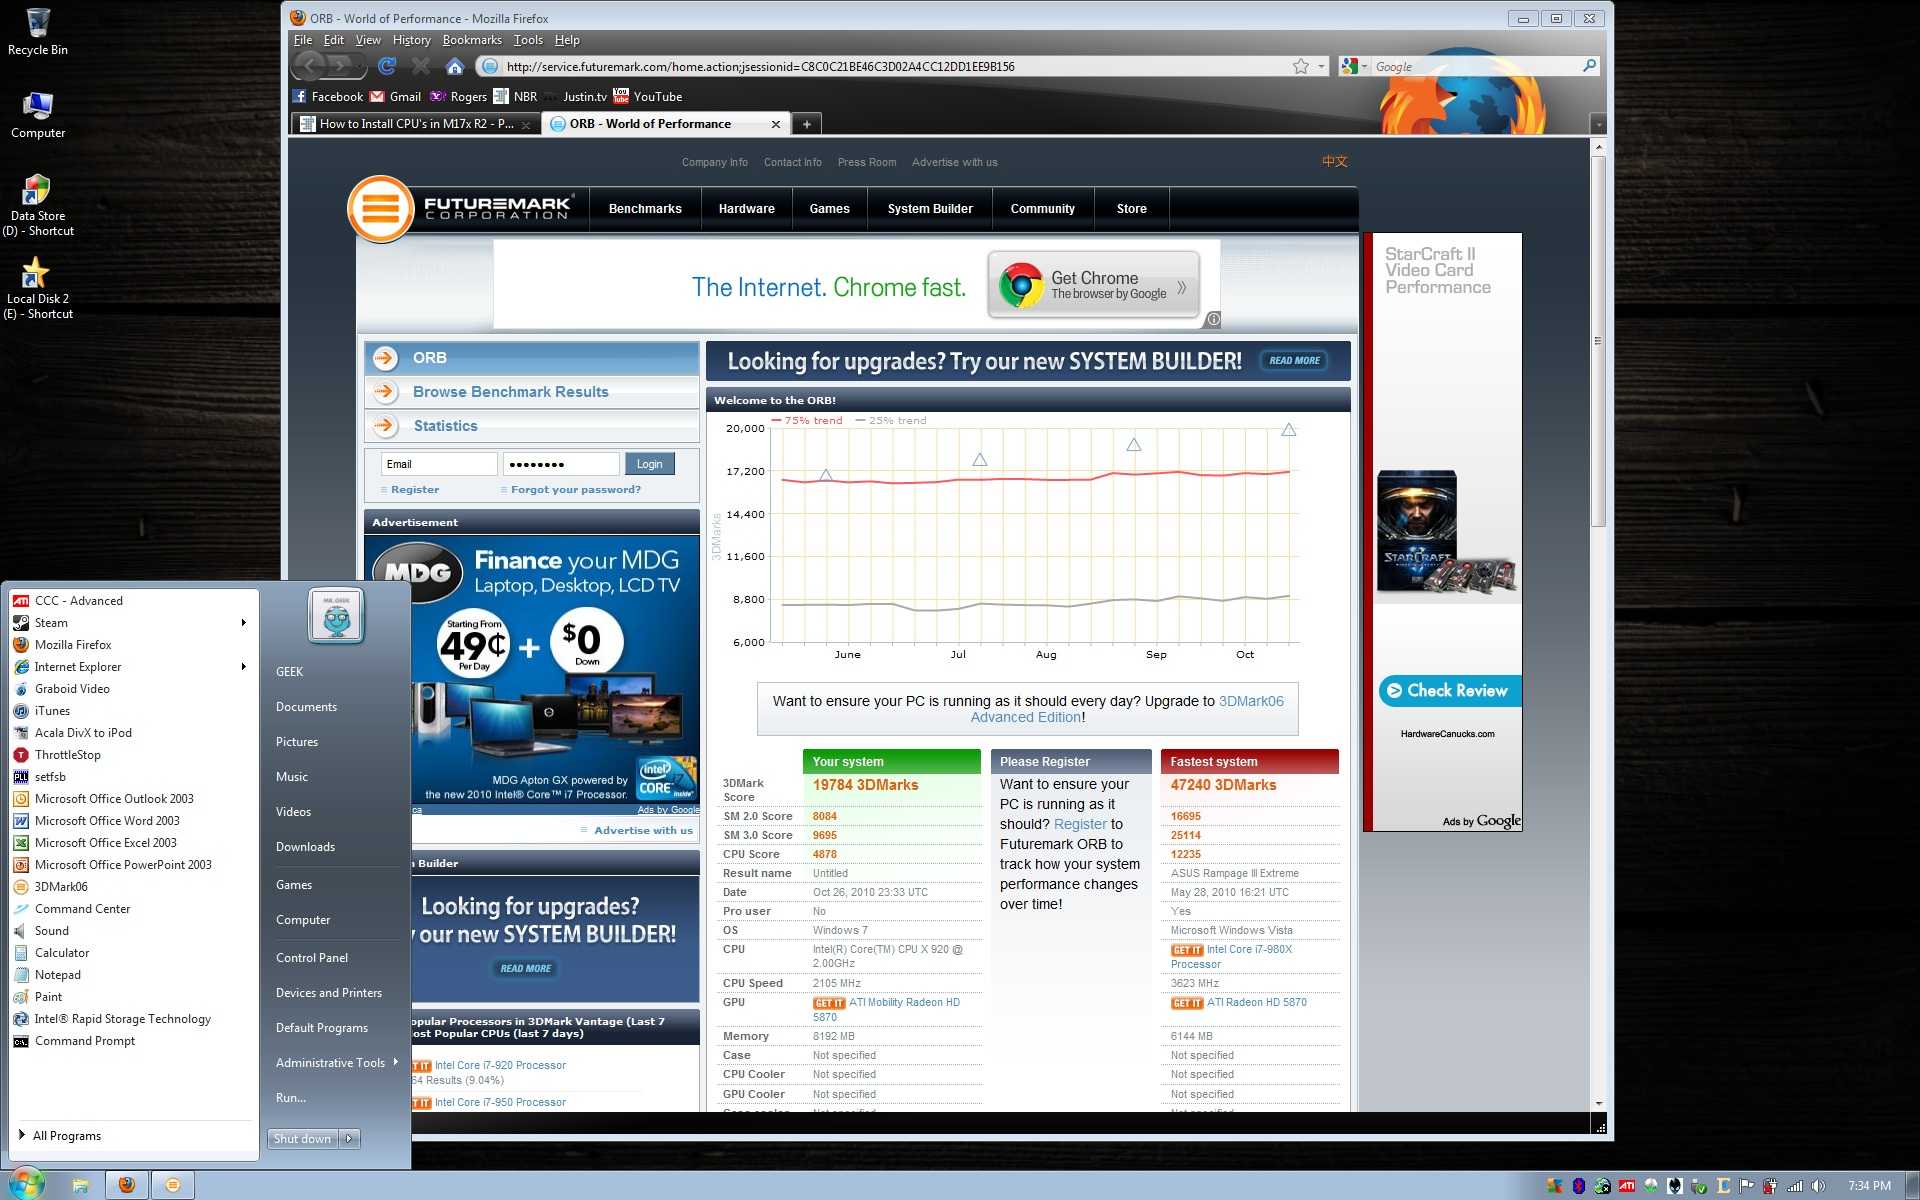This screenshot has width=1920, height=1200.
Task: Click the Windows Start orb
Action: [26, 1184]
